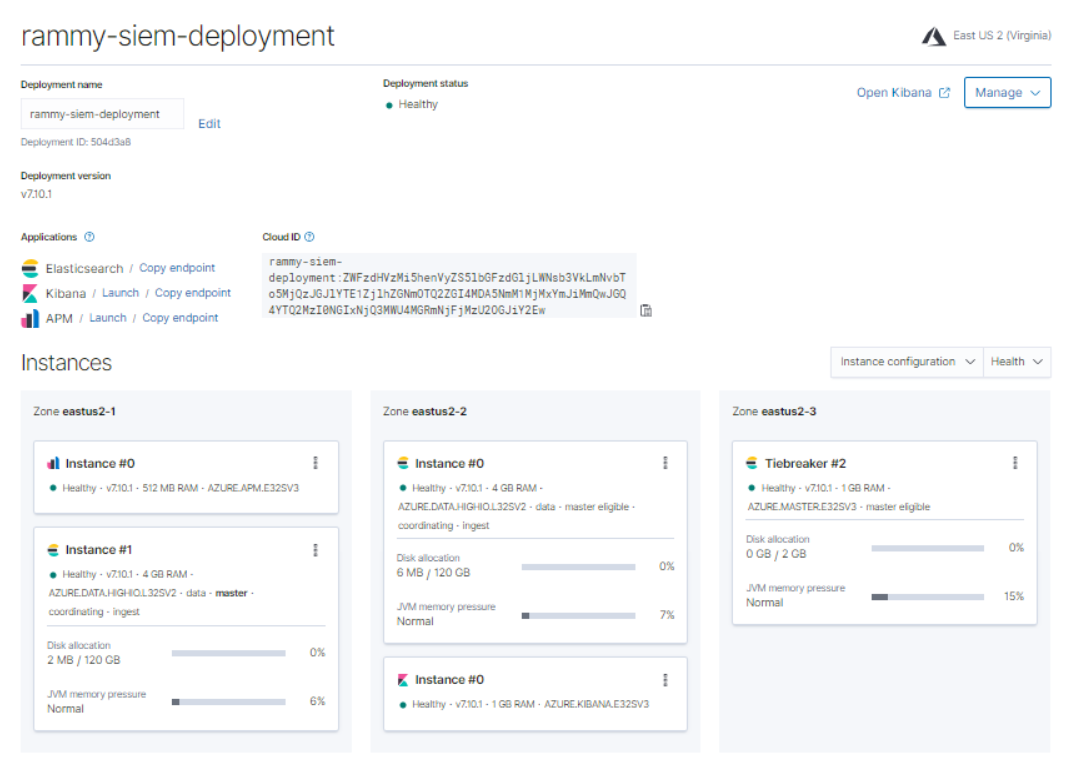
Task: Click Edit next to deployment name
Action: point(209,124)
